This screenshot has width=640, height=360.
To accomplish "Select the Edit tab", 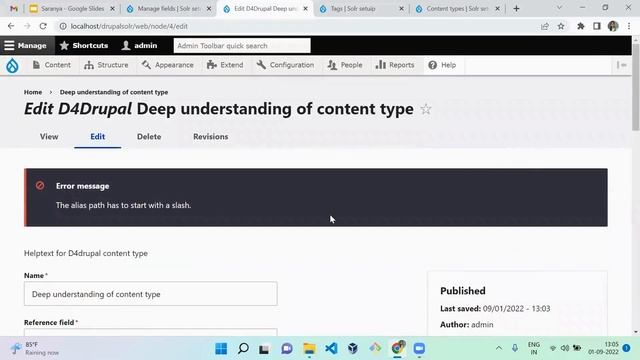I will click(98, 137).
